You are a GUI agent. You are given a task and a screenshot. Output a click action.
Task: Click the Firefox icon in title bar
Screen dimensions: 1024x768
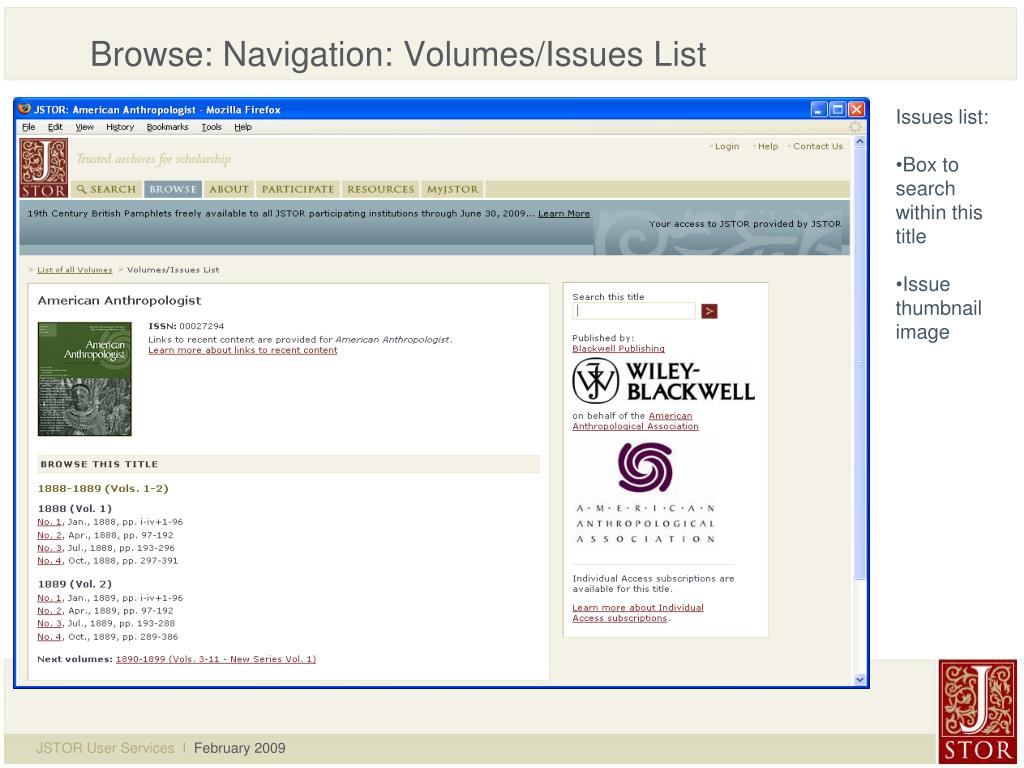pos(25,109)
